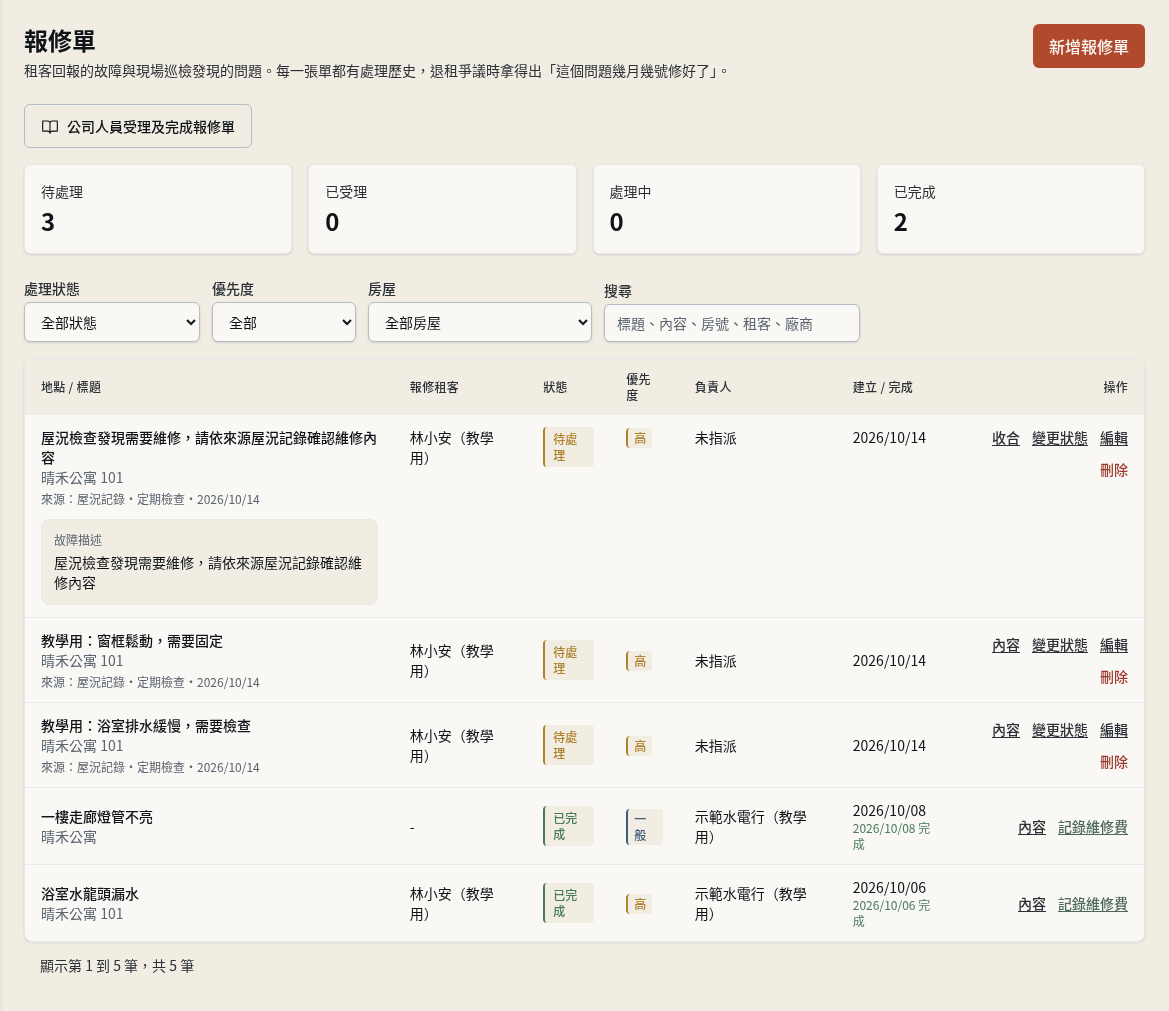Select the 已受理 summary card

[442, 210]
